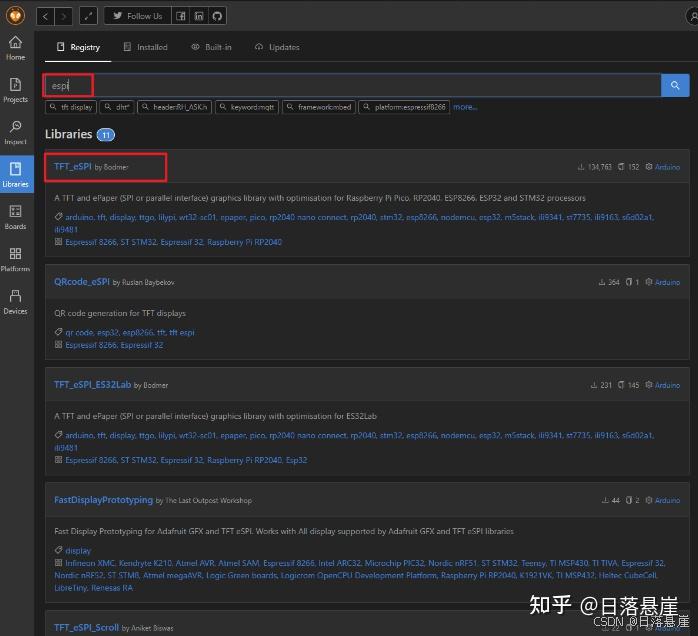Open the Home sidebar item
The width and height of the screenshot is (698, 636).
(16, 48)
